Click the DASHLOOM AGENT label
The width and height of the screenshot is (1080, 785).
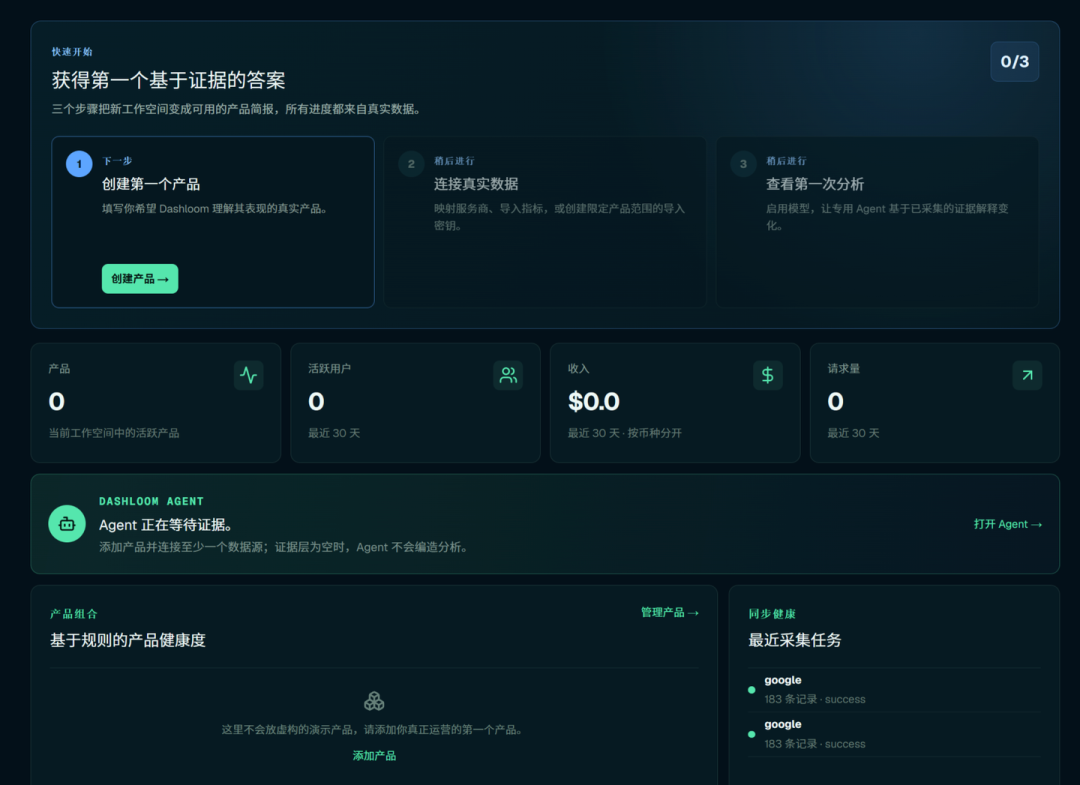(x=152, y=501)
